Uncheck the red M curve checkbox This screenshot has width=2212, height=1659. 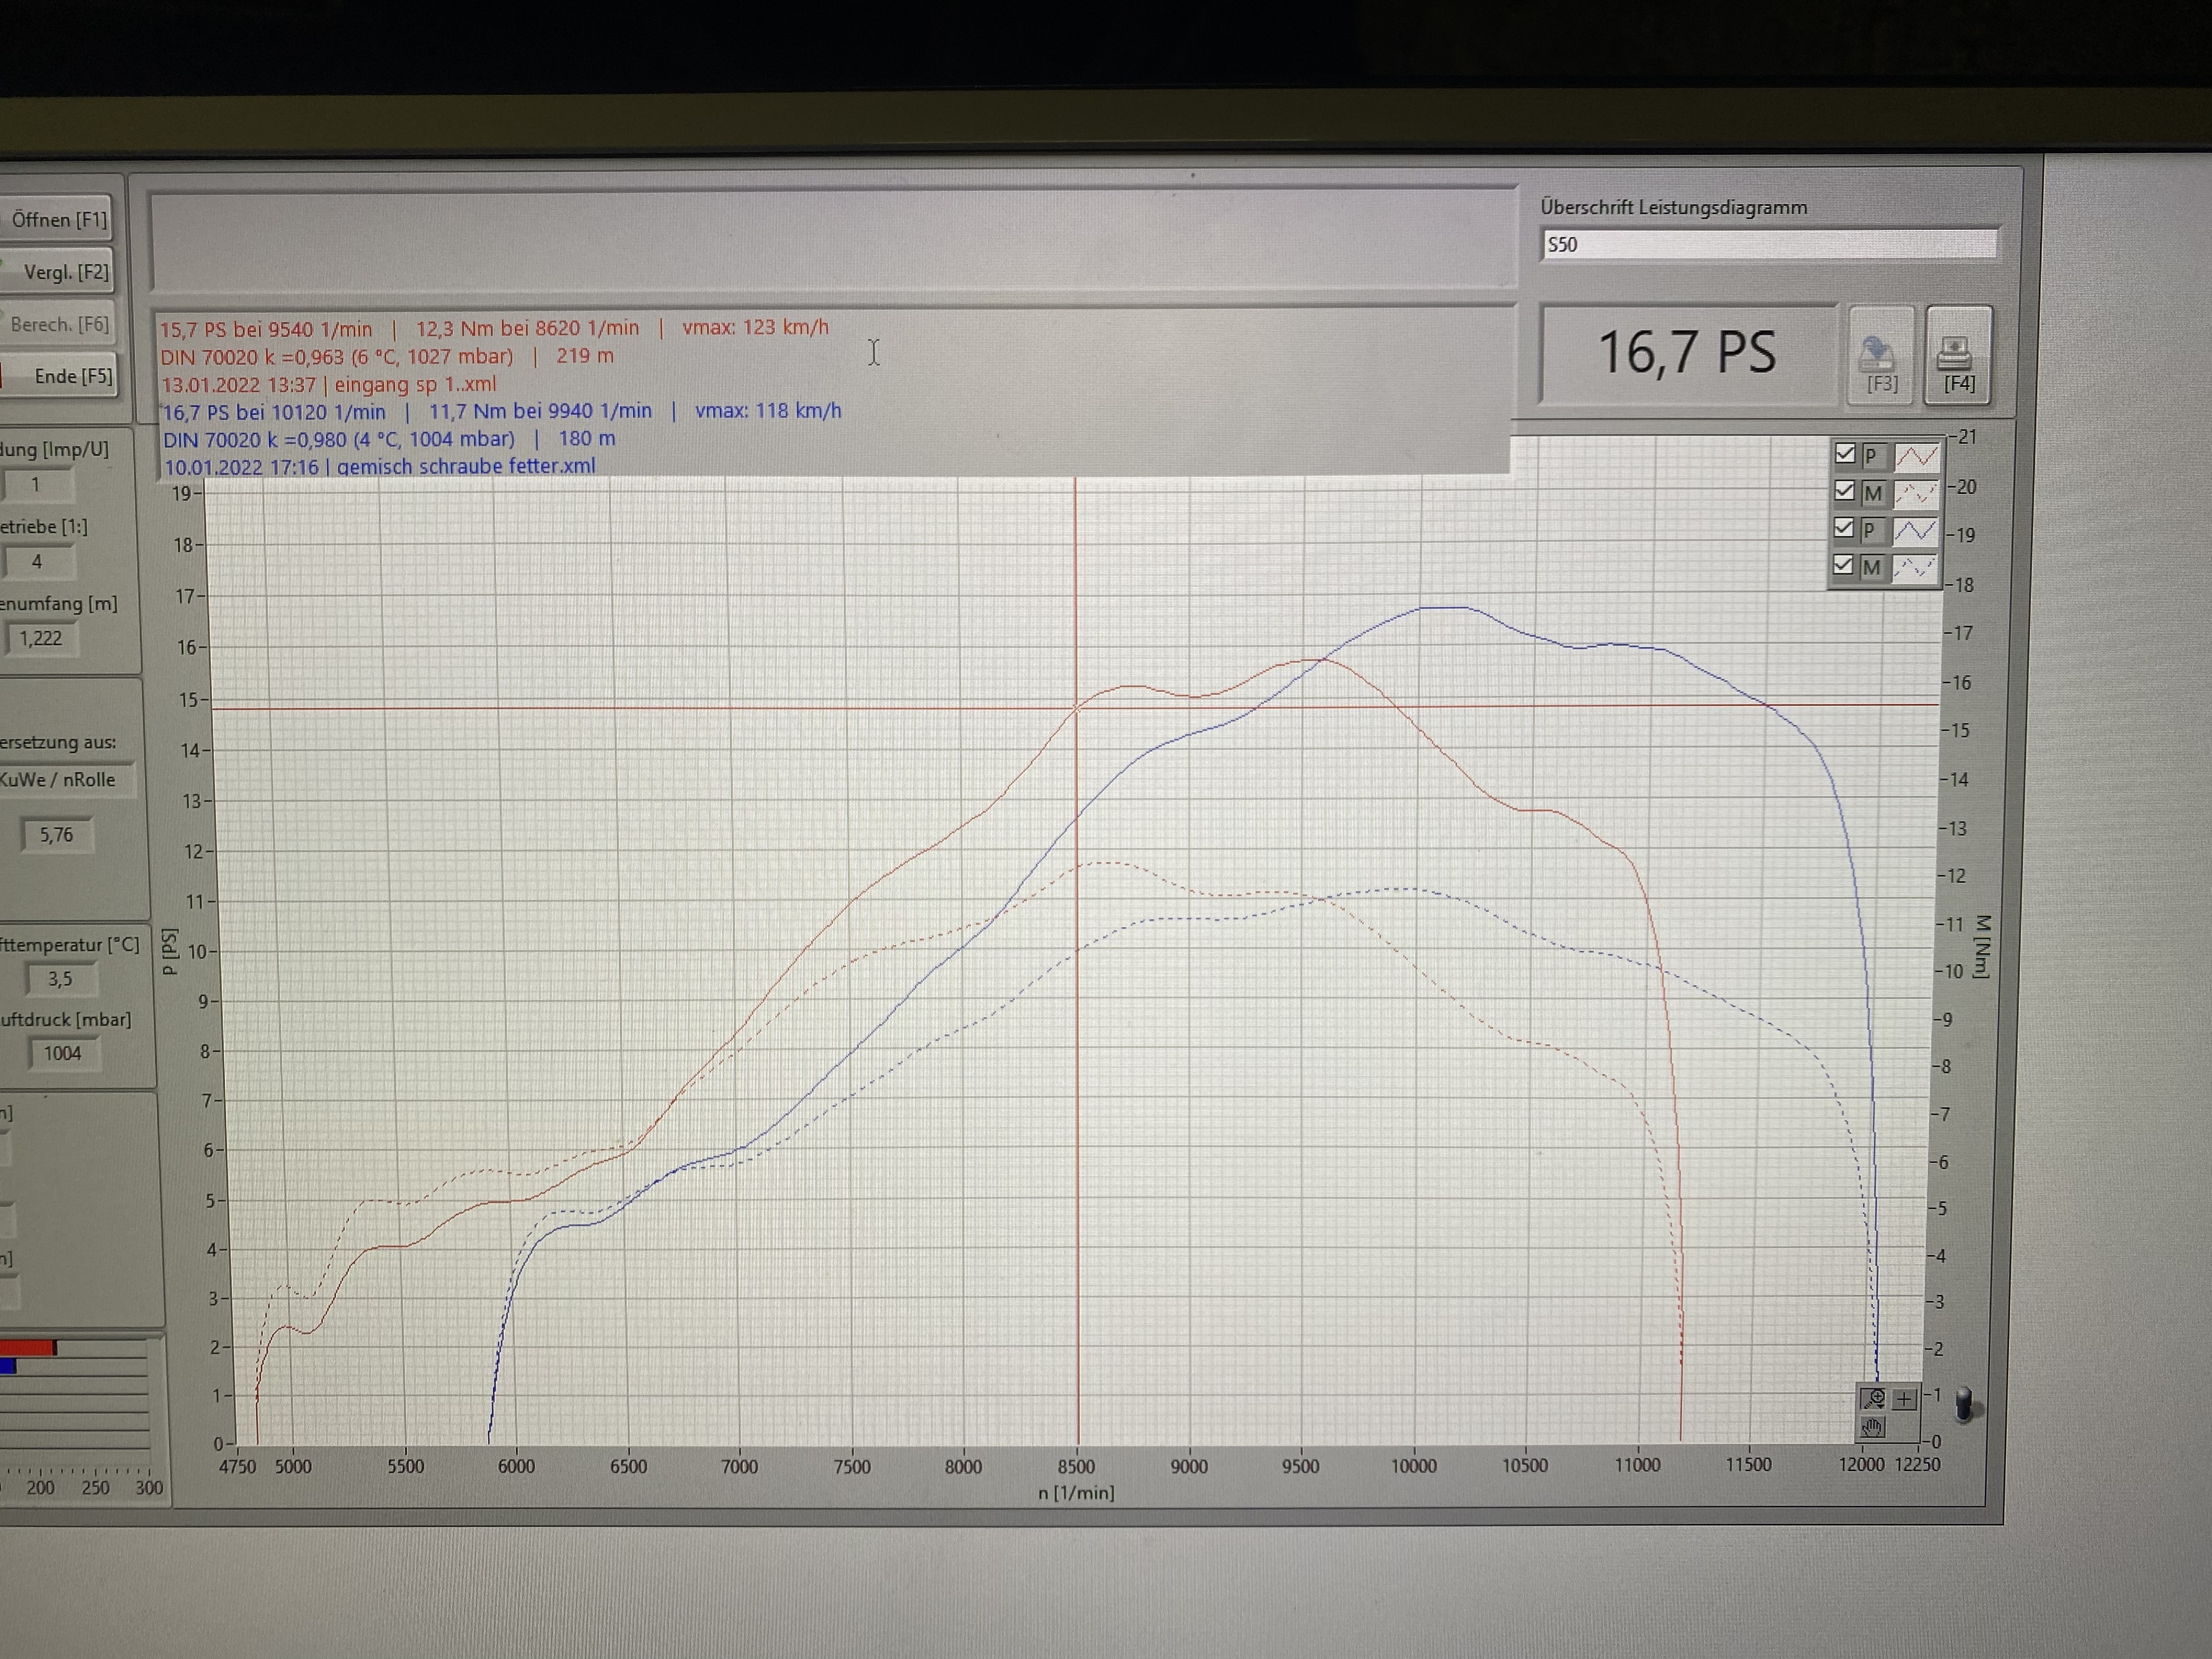pos(1845,491)
